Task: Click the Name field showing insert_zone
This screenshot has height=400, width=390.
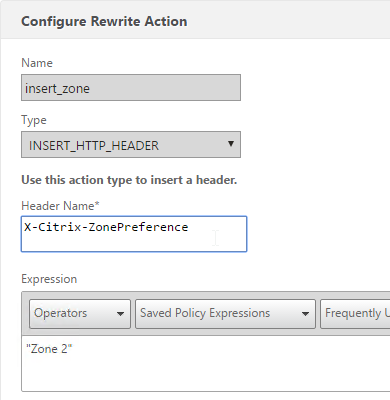Action: [131, 87]
